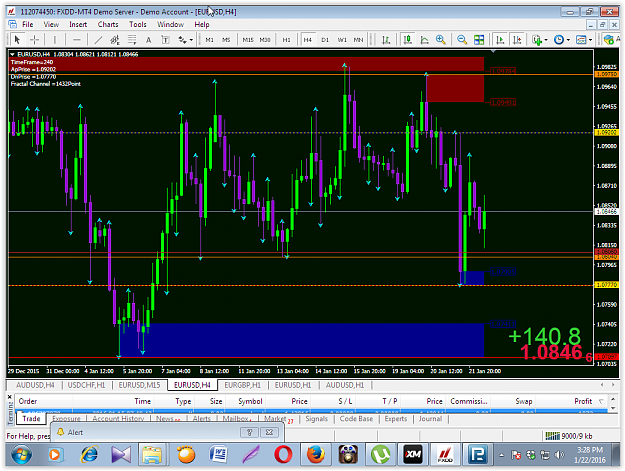Close the Terminal panel with X
The image size is (625, 471).
tap(10, 397)
